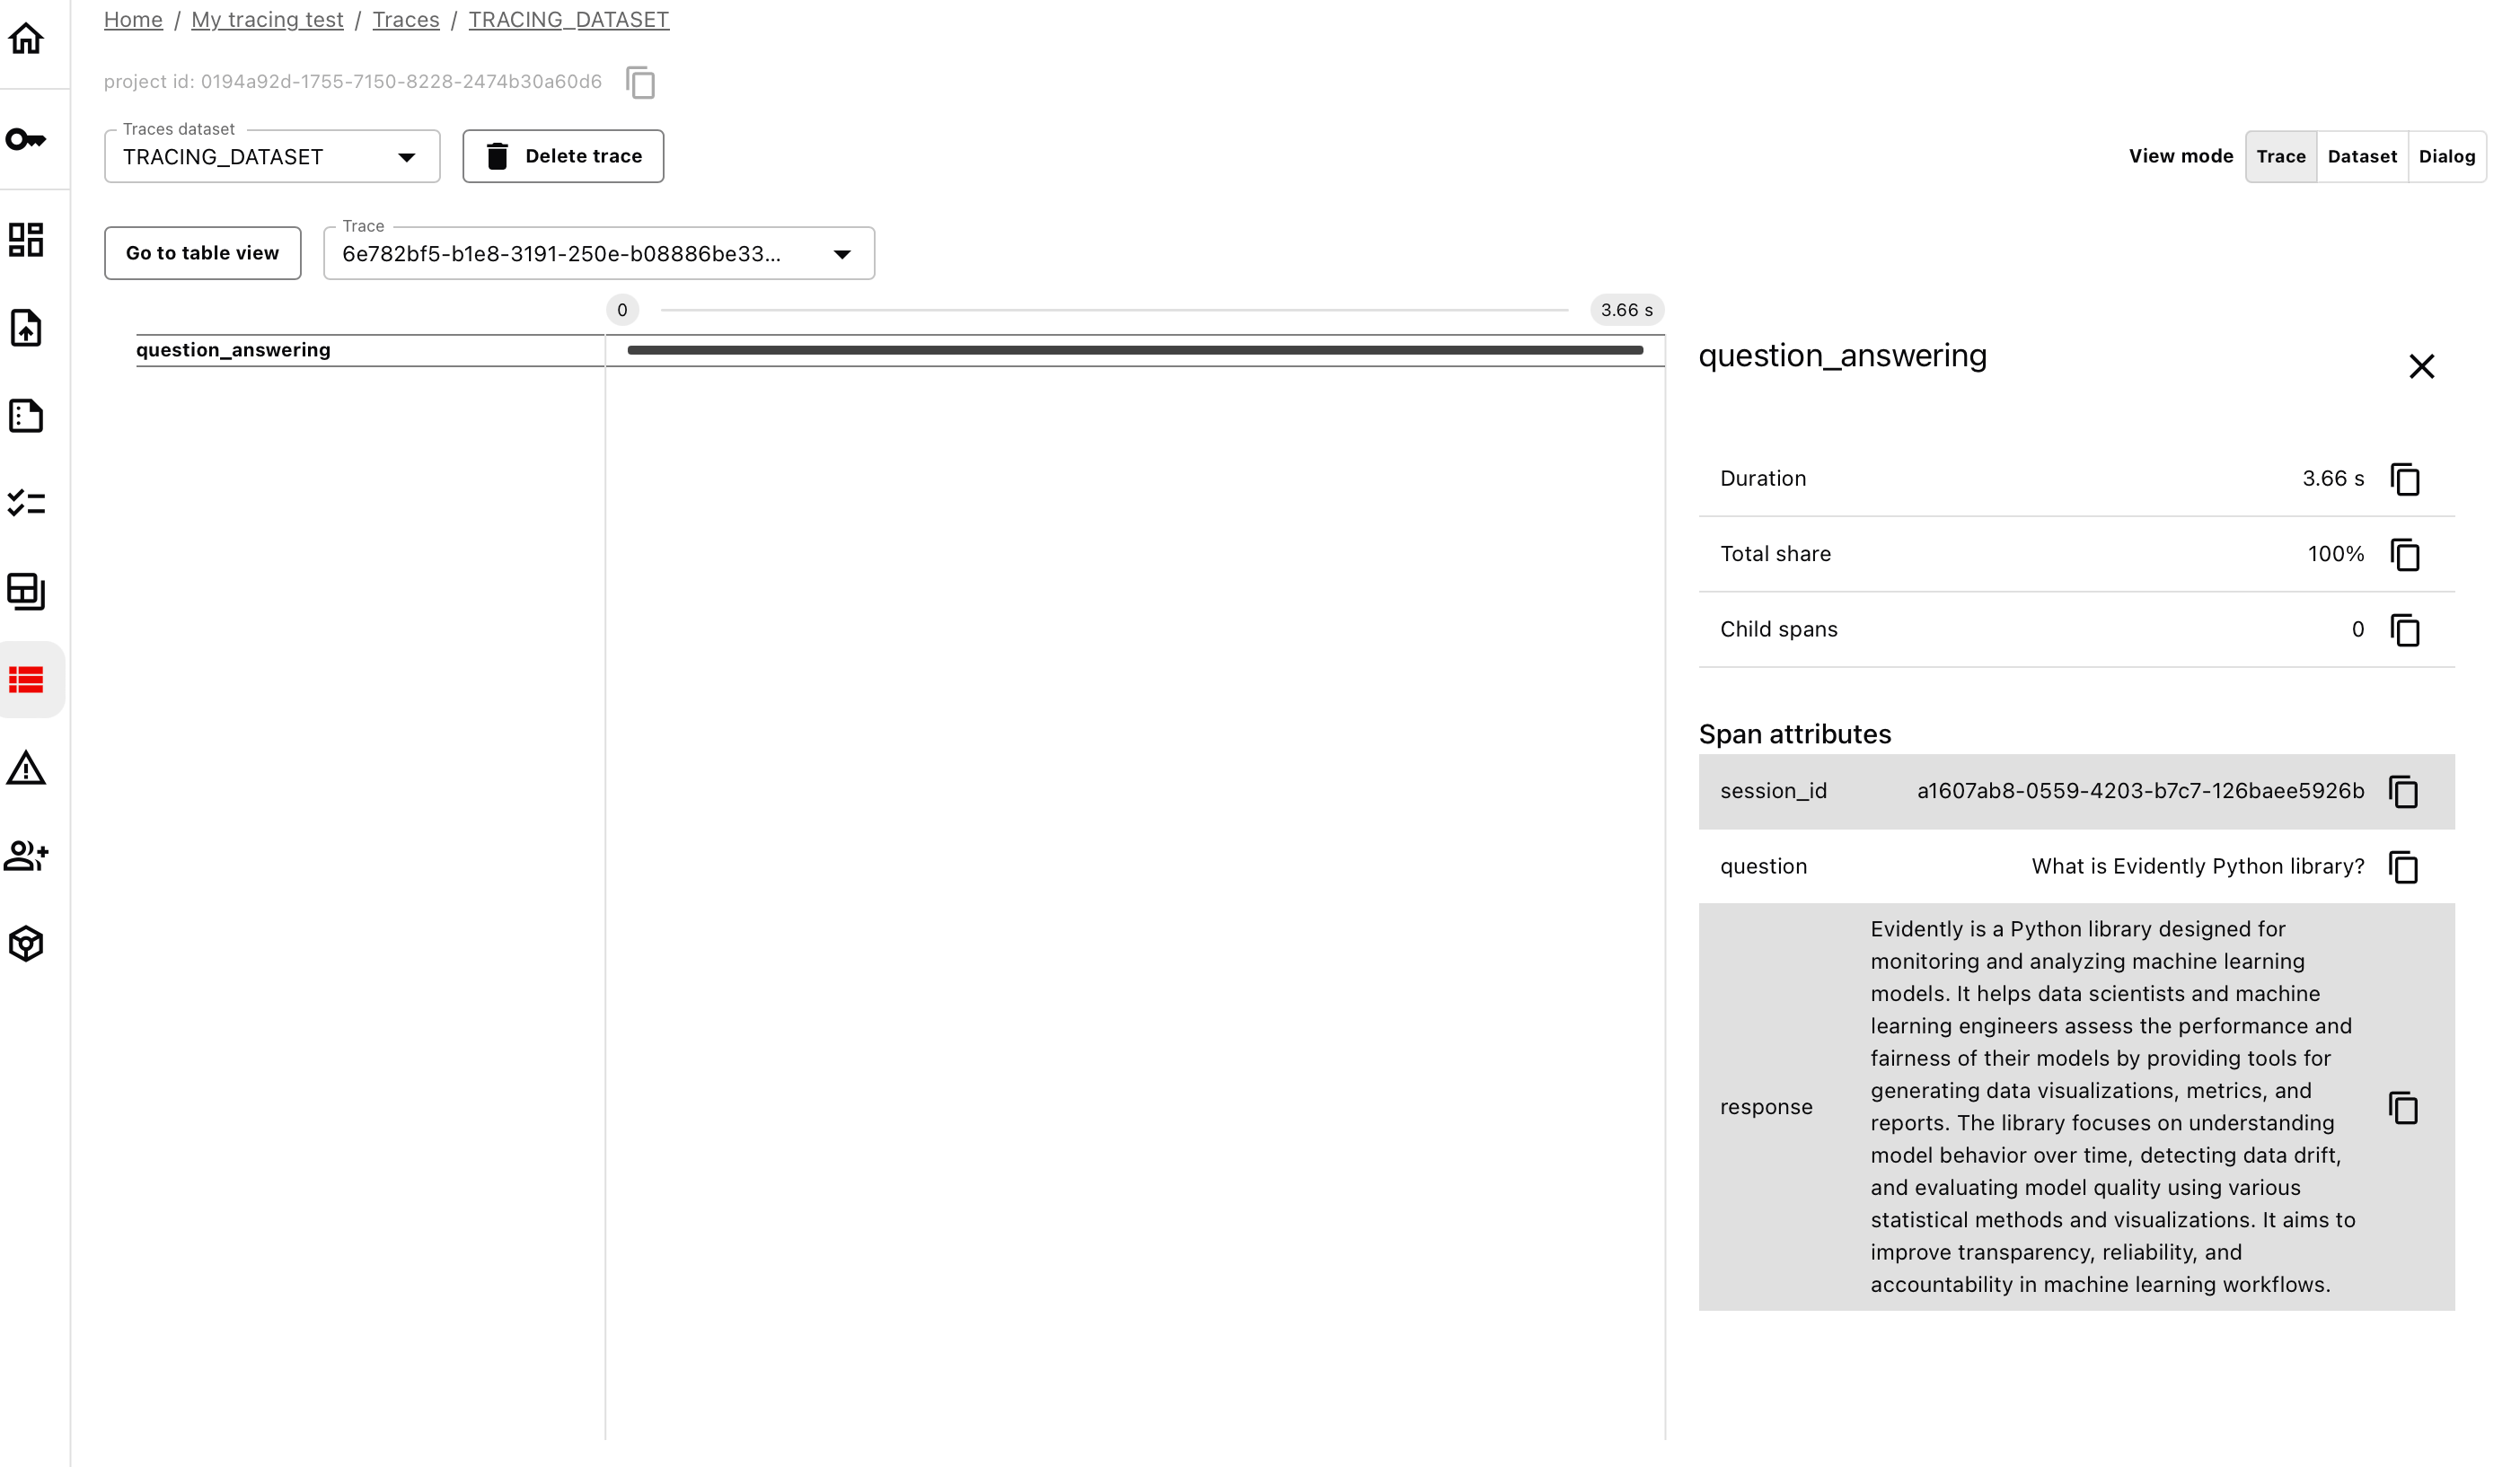Screen dimensions: 2520x1467
Task: Open the Trace ID dropdown
Action: 598,254
